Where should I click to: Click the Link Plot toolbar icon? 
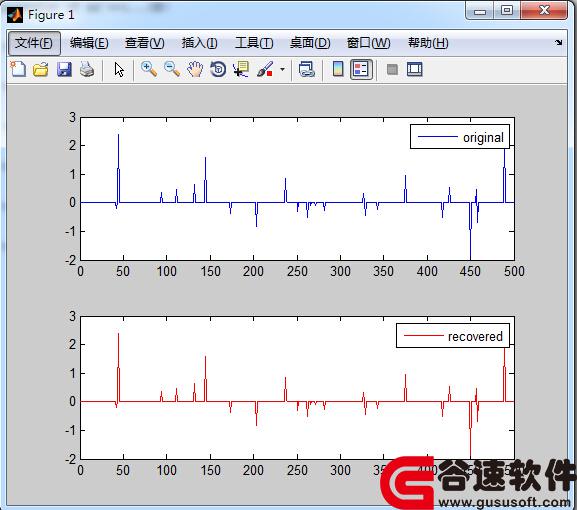[x=307, y=69]
